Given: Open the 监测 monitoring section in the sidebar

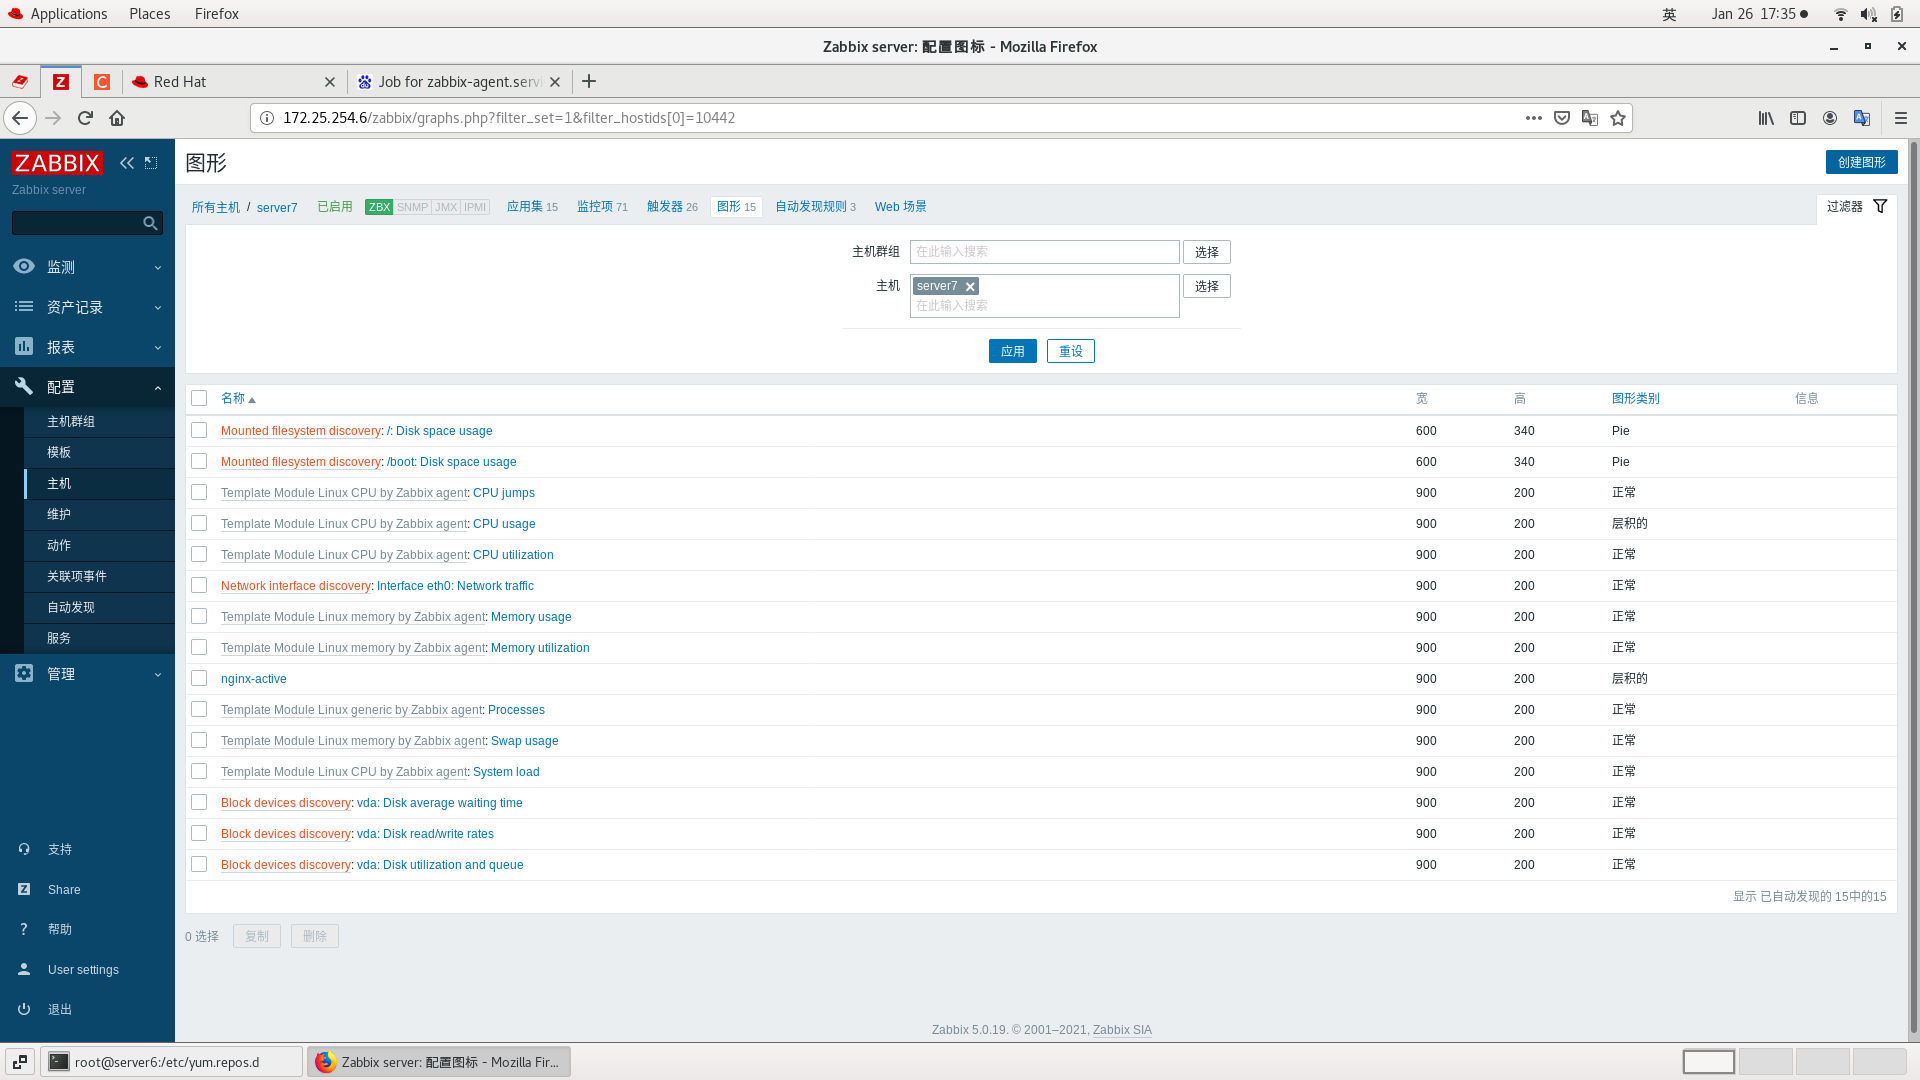Looking at the screenshot, I should coord(60,267).
